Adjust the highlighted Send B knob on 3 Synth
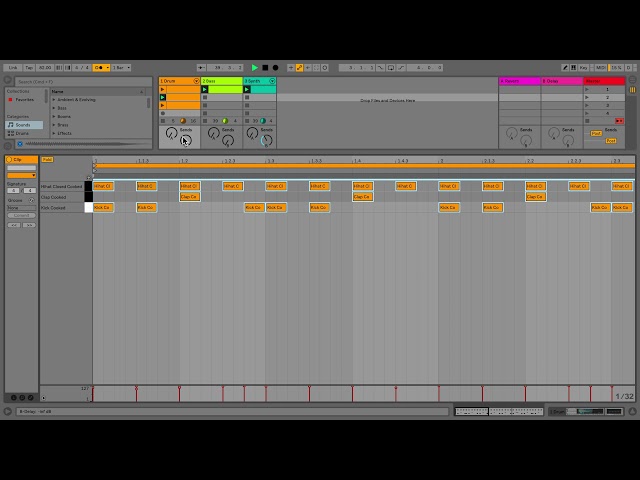 267,141
